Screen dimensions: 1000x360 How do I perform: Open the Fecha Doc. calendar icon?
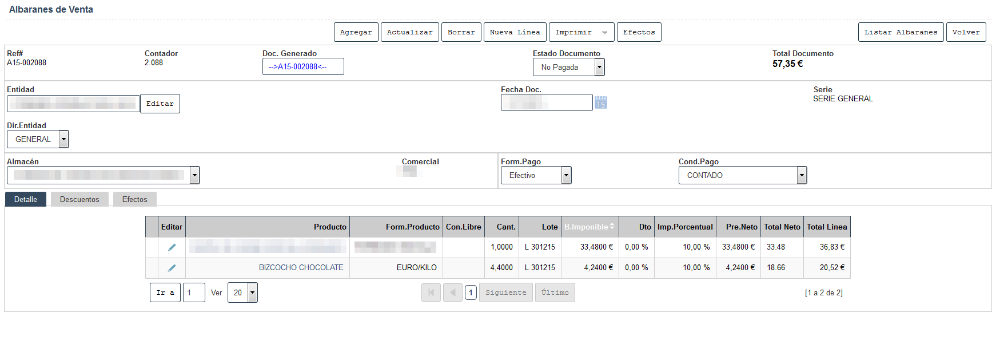pos(601,103)
